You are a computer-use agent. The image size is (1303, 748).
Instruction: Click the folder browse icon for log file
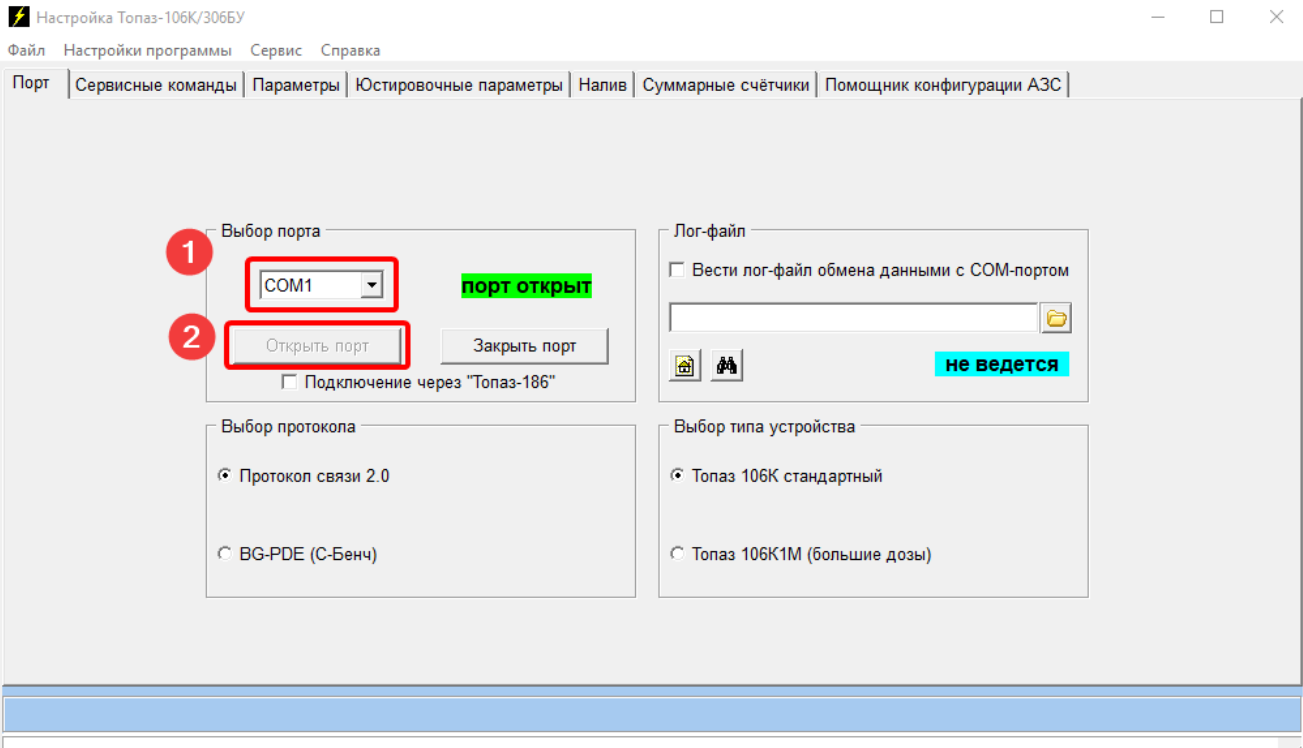1056,318
